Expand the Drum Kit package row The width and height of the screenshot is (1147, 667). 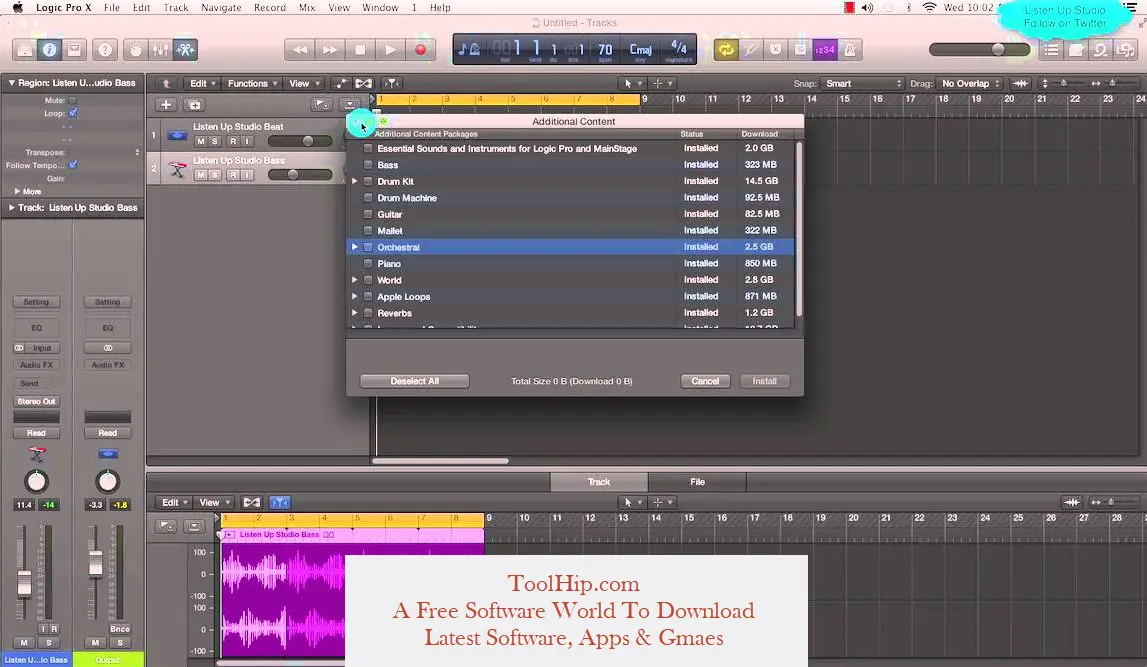(x=355, y=181)
